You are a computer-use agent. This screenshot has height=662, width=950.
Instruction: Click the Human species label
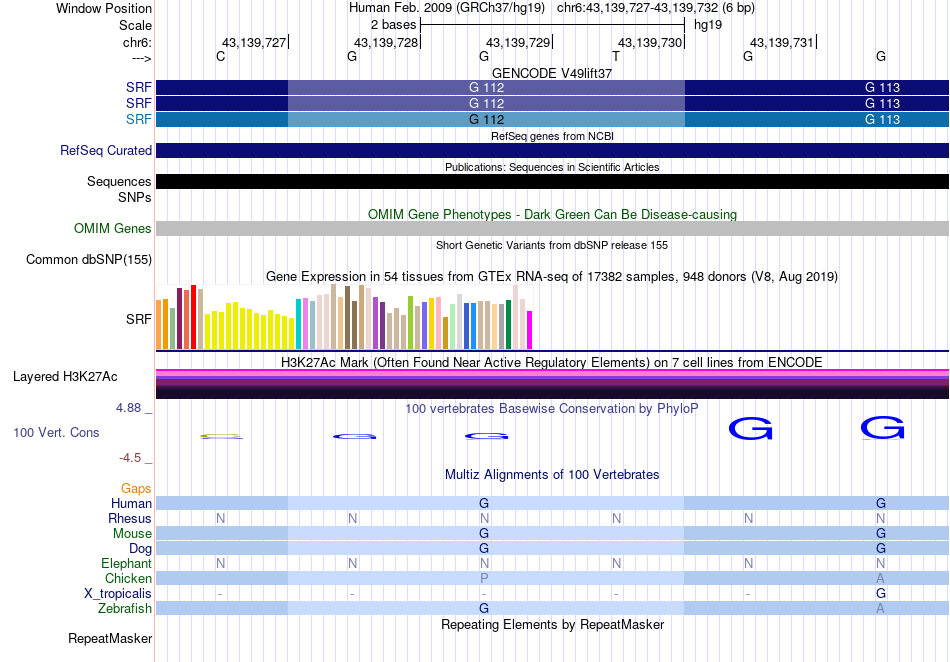point(131,503)
